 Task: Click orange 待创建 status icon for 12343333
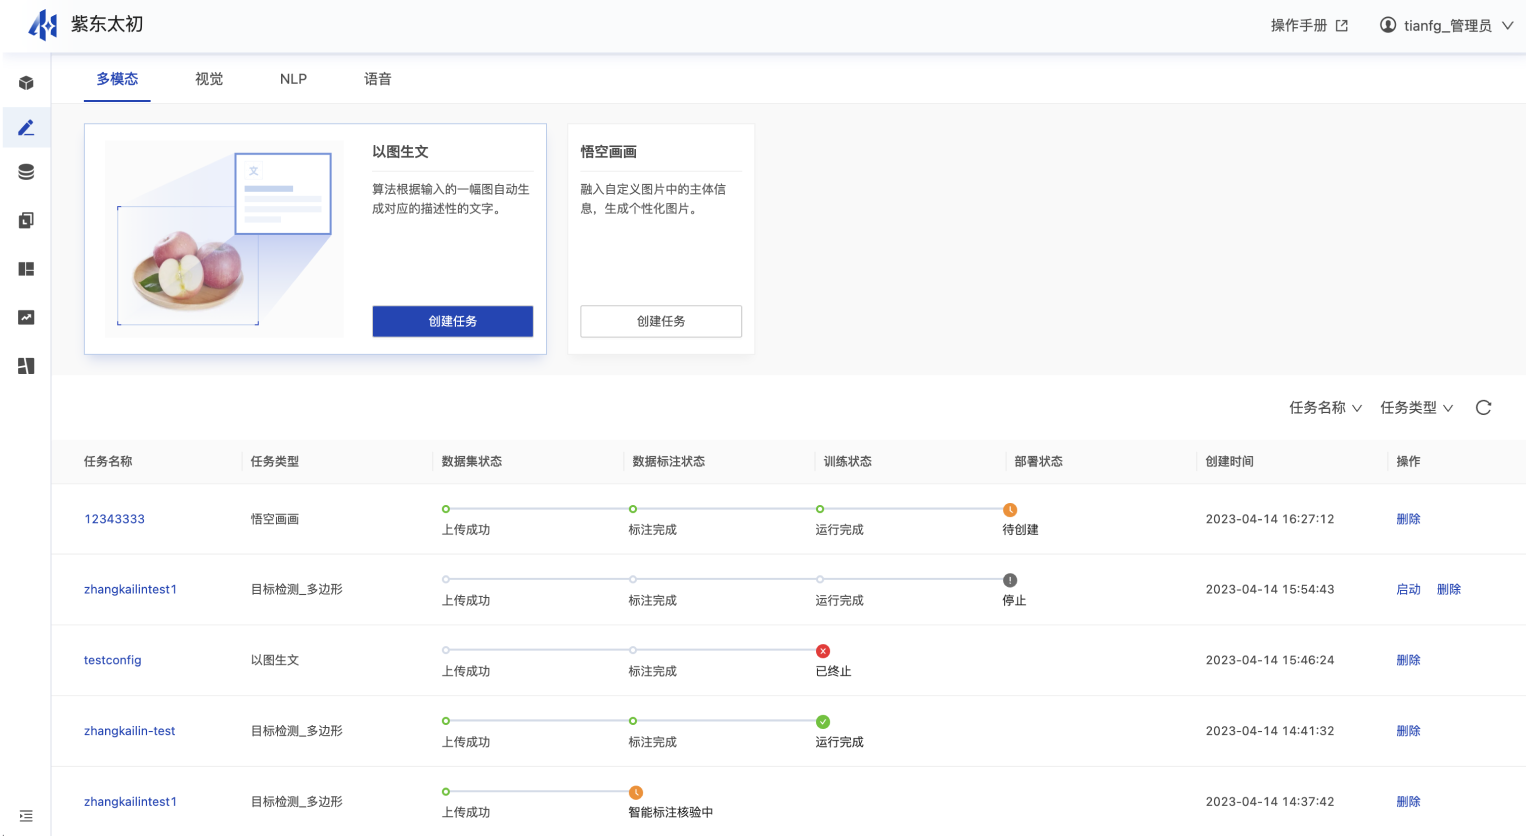[x=1010, y=510]
